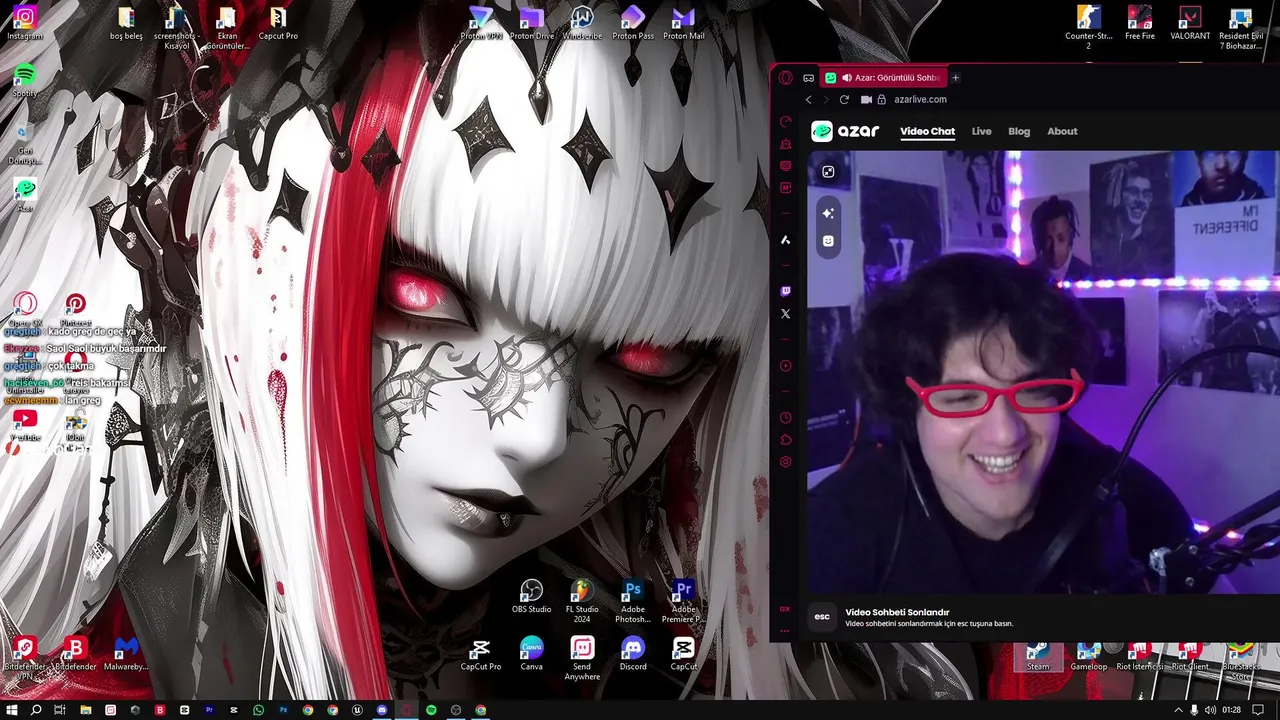Launch VALORANT desktop icon
This screenshot has width=1280, height=720.
tap(1190, 23)
